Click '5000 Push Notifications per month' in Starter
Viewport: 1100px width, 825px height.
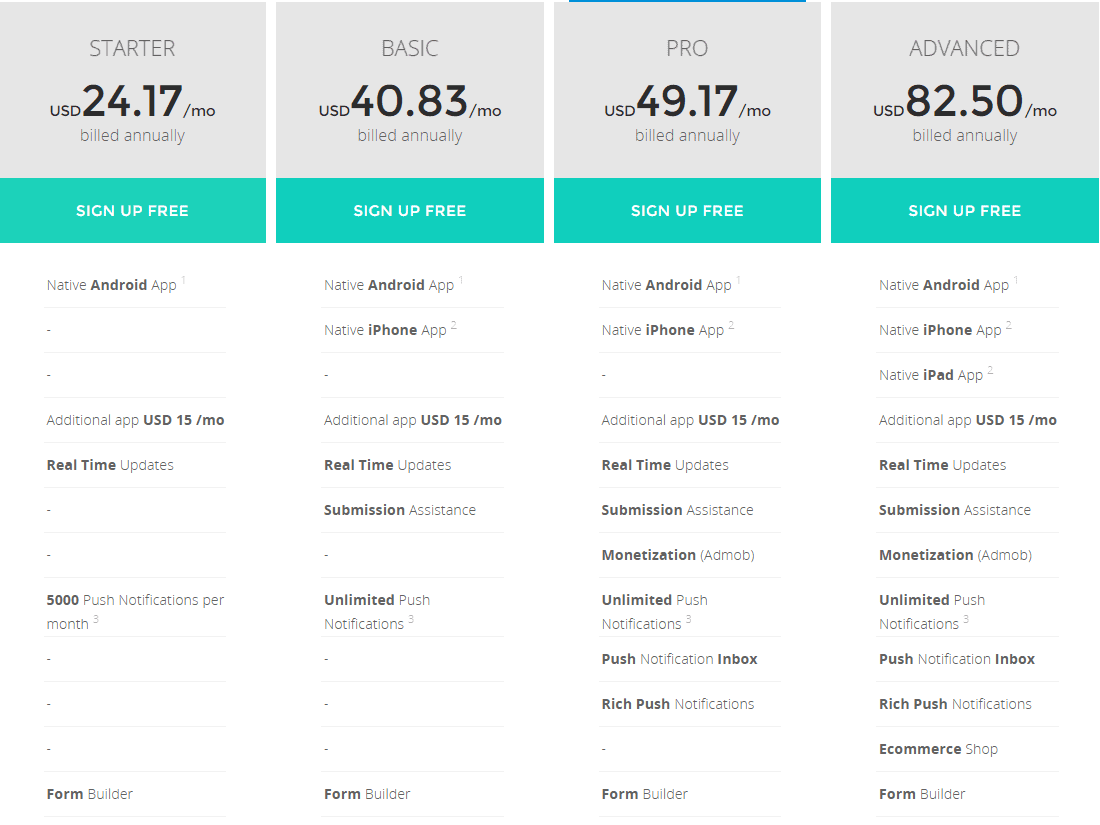pyautogui.click(x=135, y=612)
